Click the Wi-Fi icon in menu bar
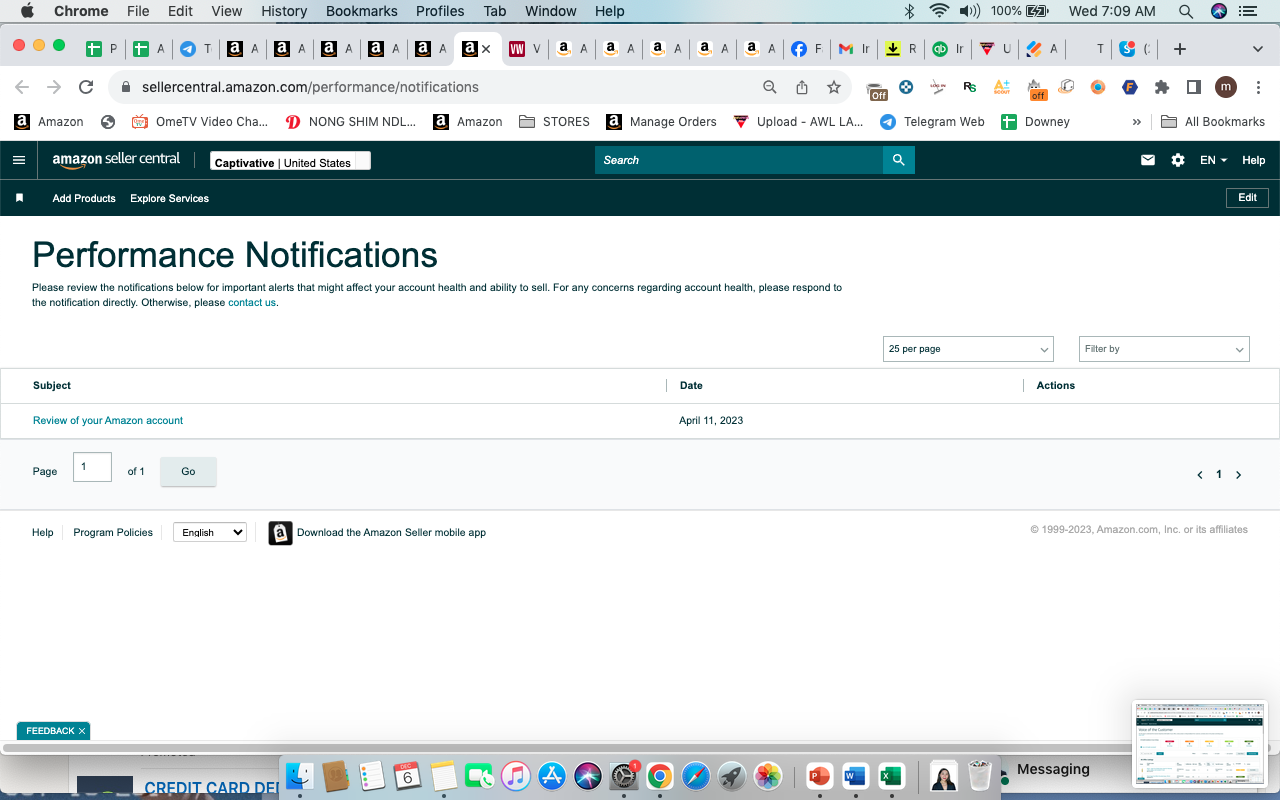Screen dimensions: 1280x800 [x=938, y=11]
